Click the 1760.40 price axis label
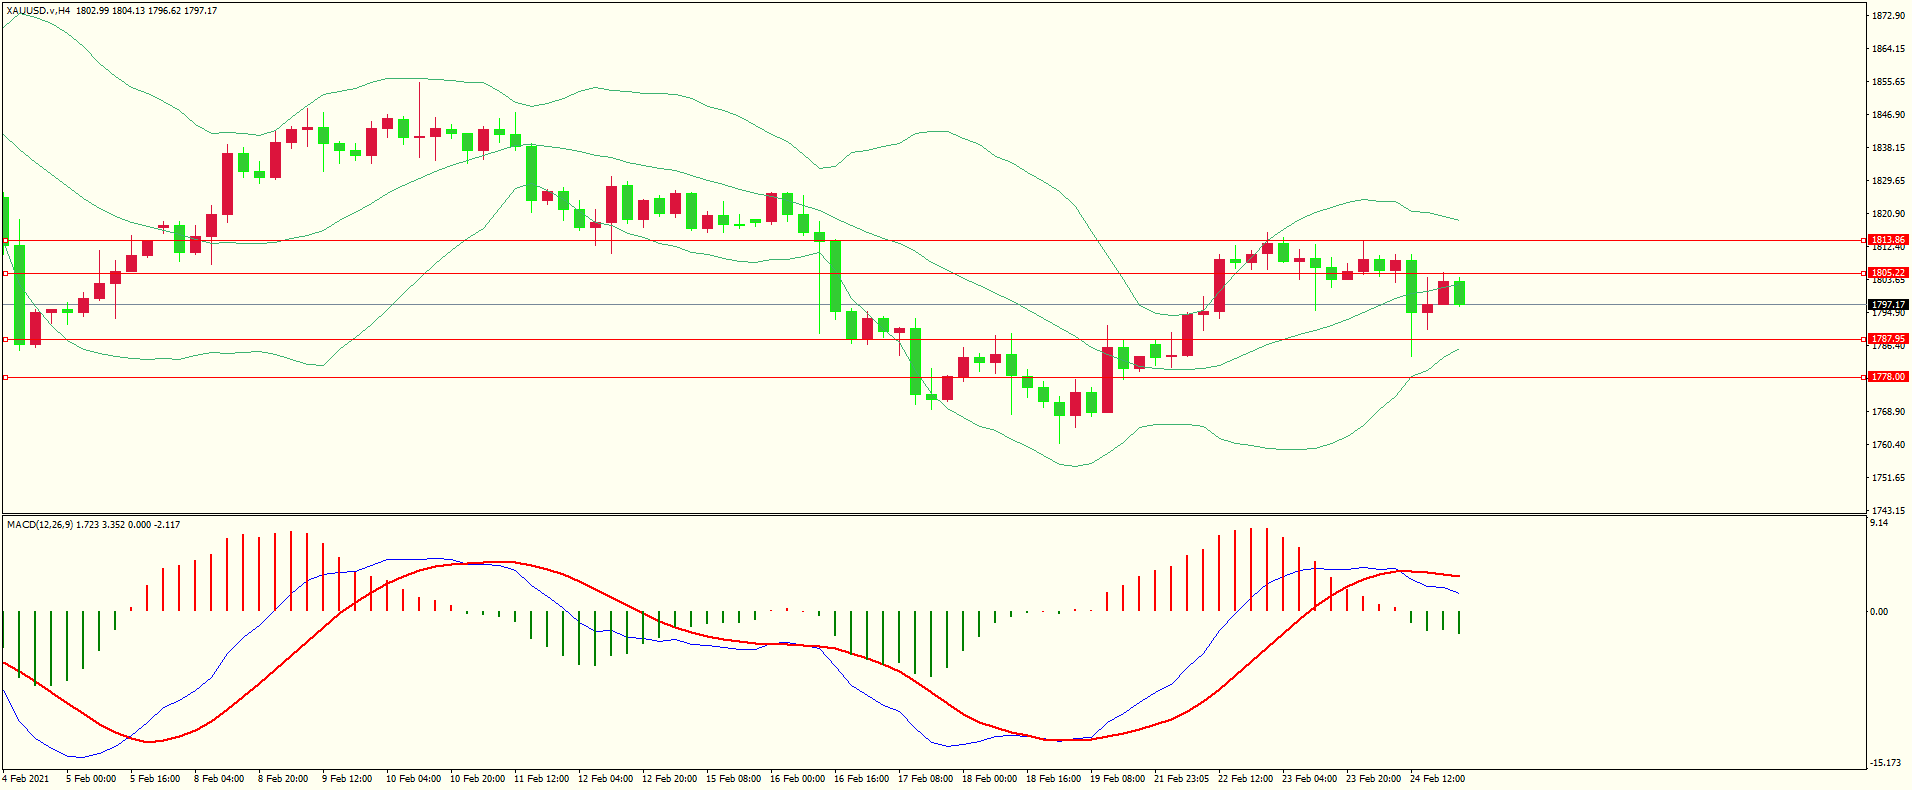This screenshot has height=790, width=1912. 1888,445
